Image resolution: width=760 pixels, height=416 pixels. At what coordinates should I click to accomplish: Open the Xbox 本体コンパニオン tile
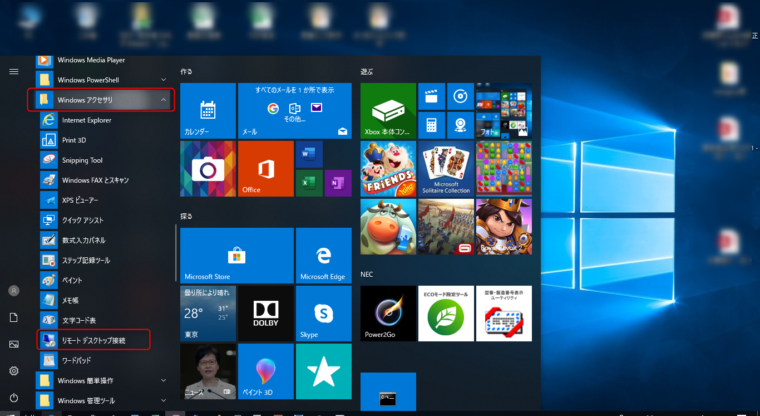(x=388, y=111)
